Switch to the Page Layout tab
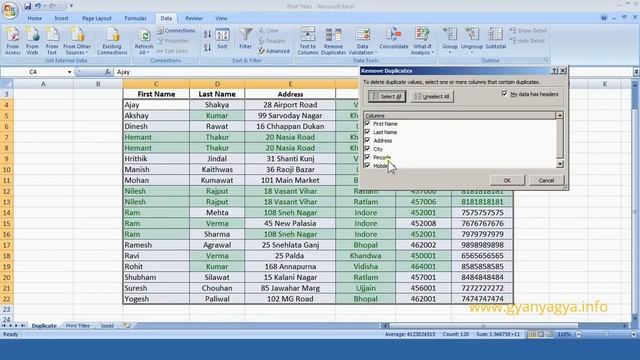 97,18
